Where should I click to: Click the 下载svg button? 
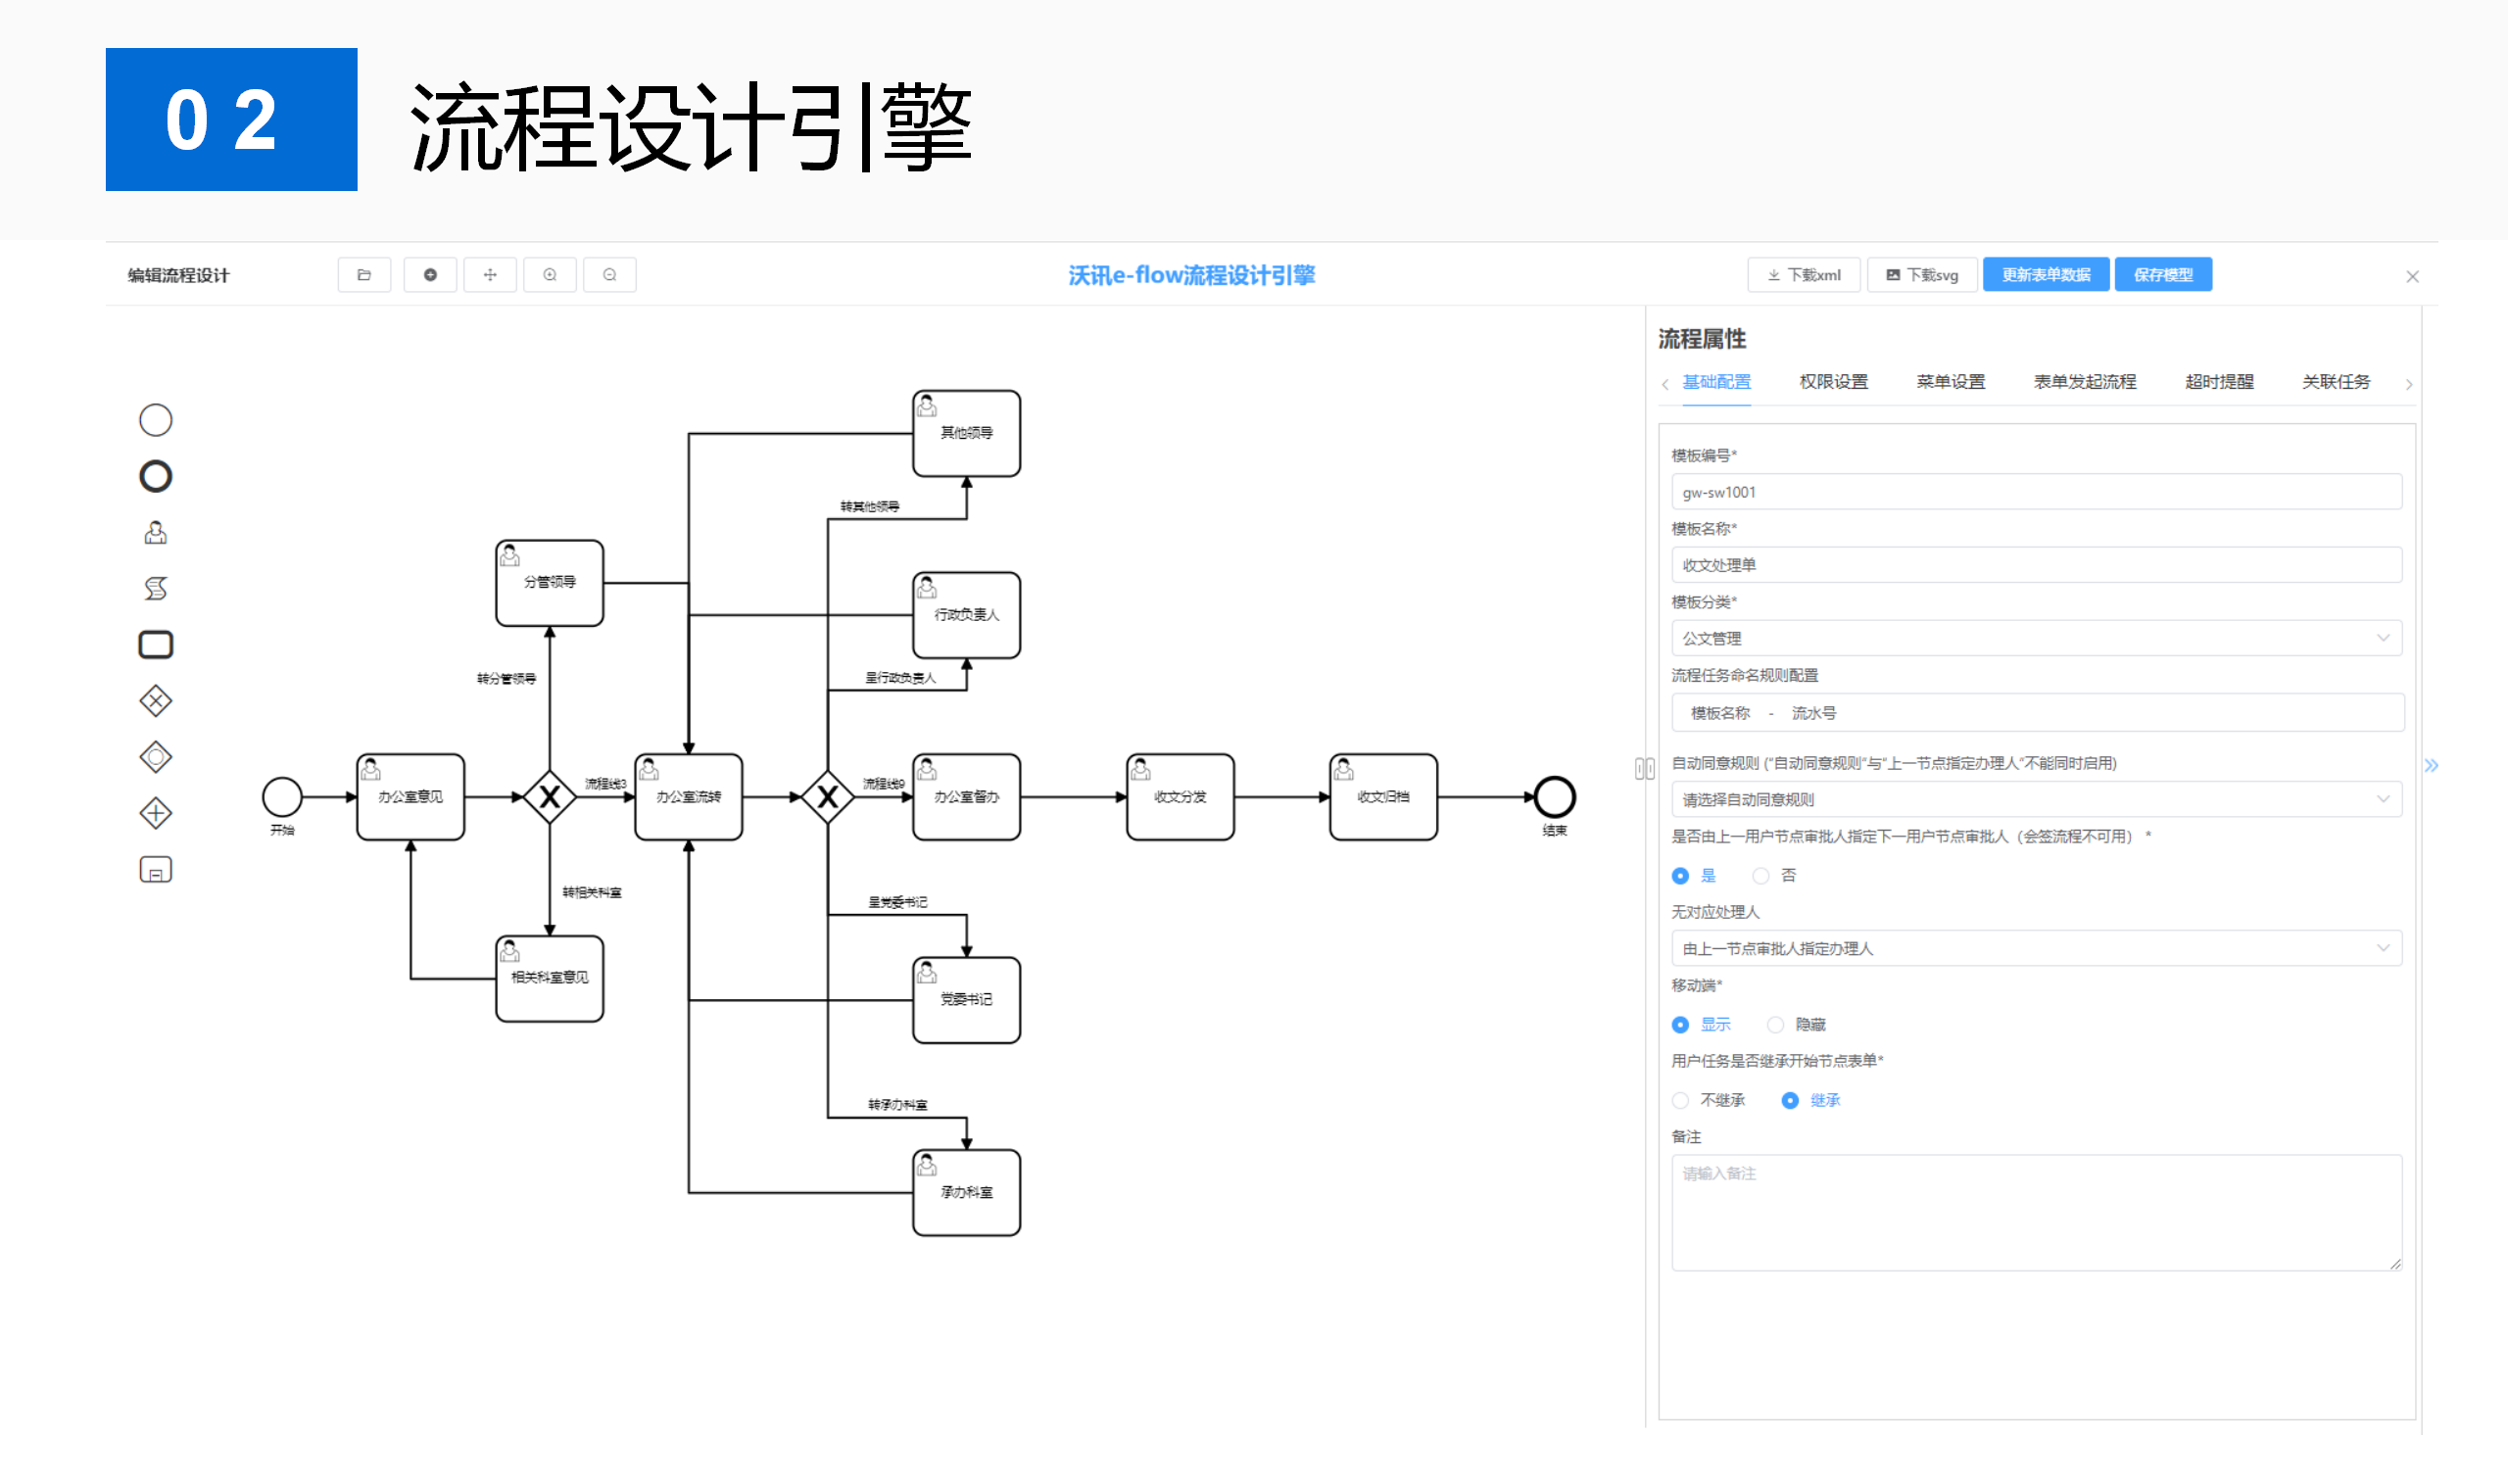point(1922,275)
